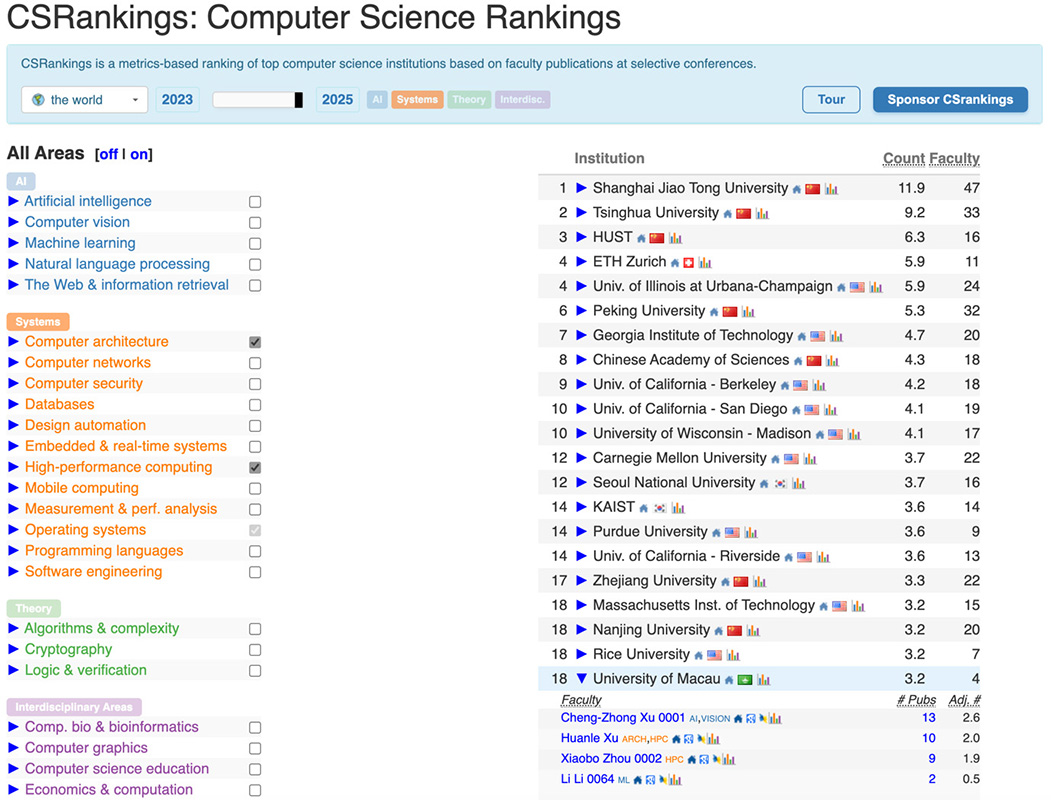
Task: Uncheck the Computer architecture checkbox
Action: coord(255,342)
